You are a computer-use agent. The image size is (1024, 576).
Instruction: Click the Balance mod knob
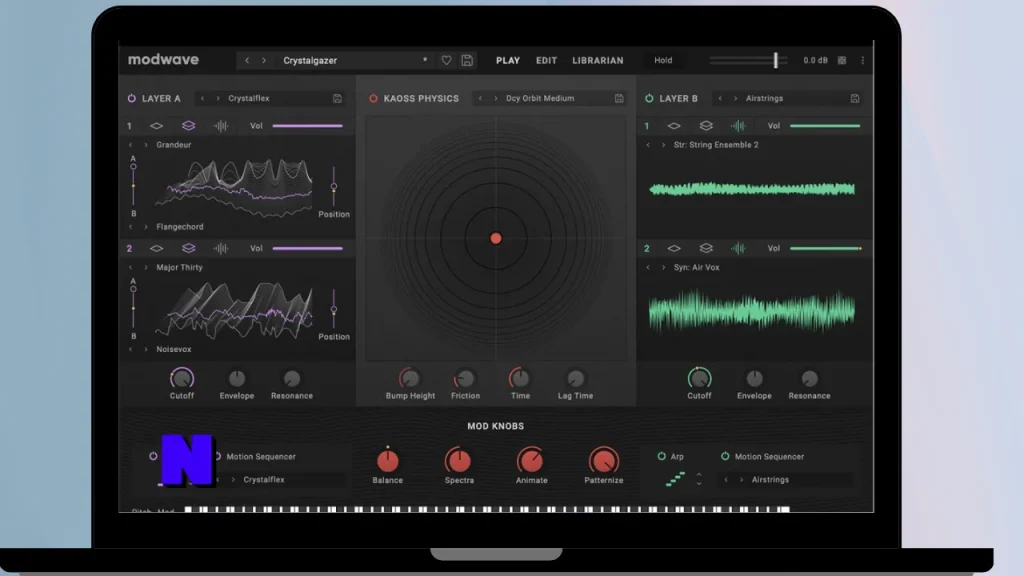(387, 461)
